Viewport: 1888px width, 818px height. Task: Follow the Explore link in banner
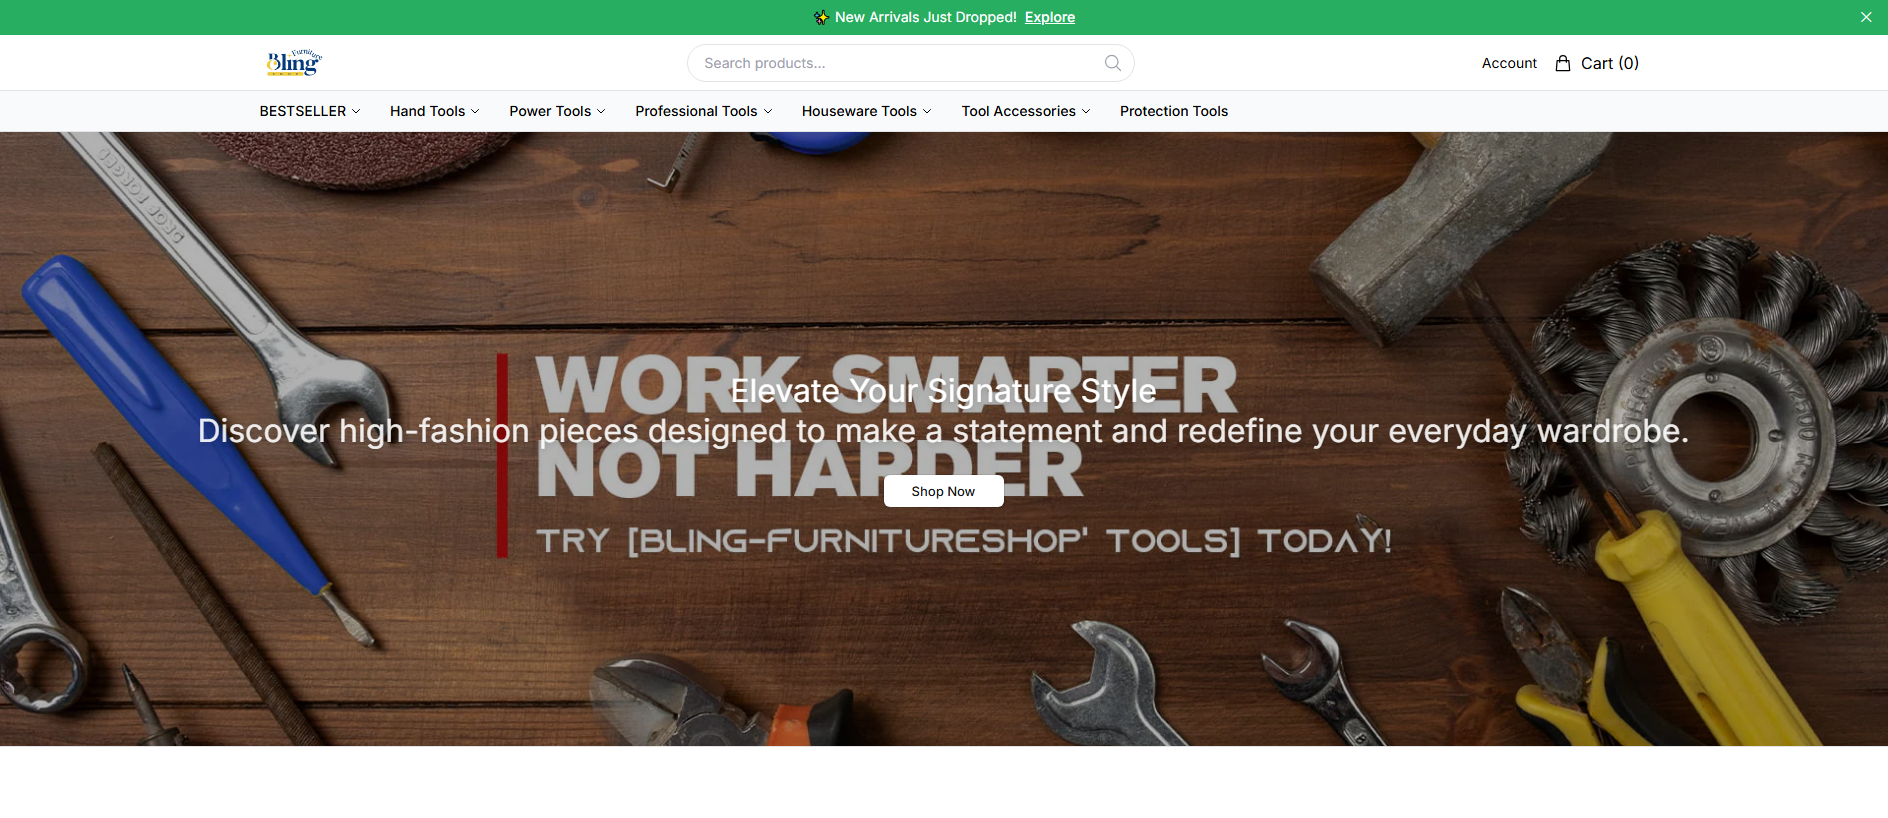pyautogui.click(x=1050, y=17)
